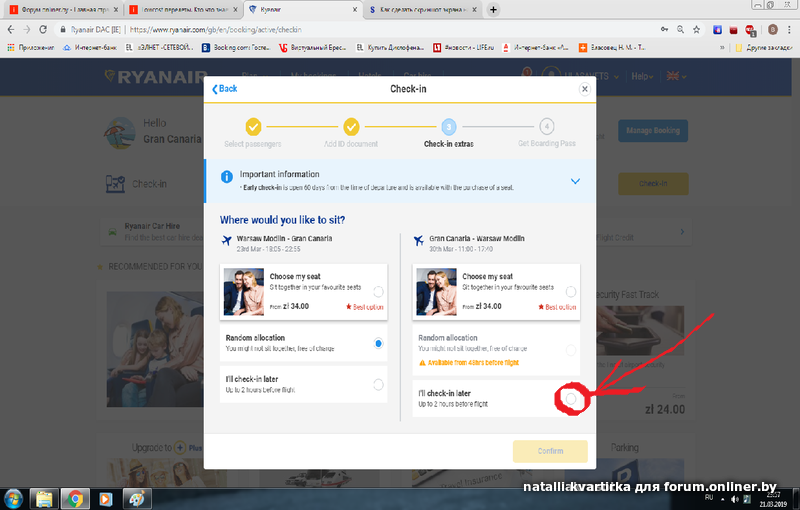Screen dimensions: 800x510
Task: Select Random allocation for Gran Canaria - Warsaw Modlin
Action: click(571, 350)
